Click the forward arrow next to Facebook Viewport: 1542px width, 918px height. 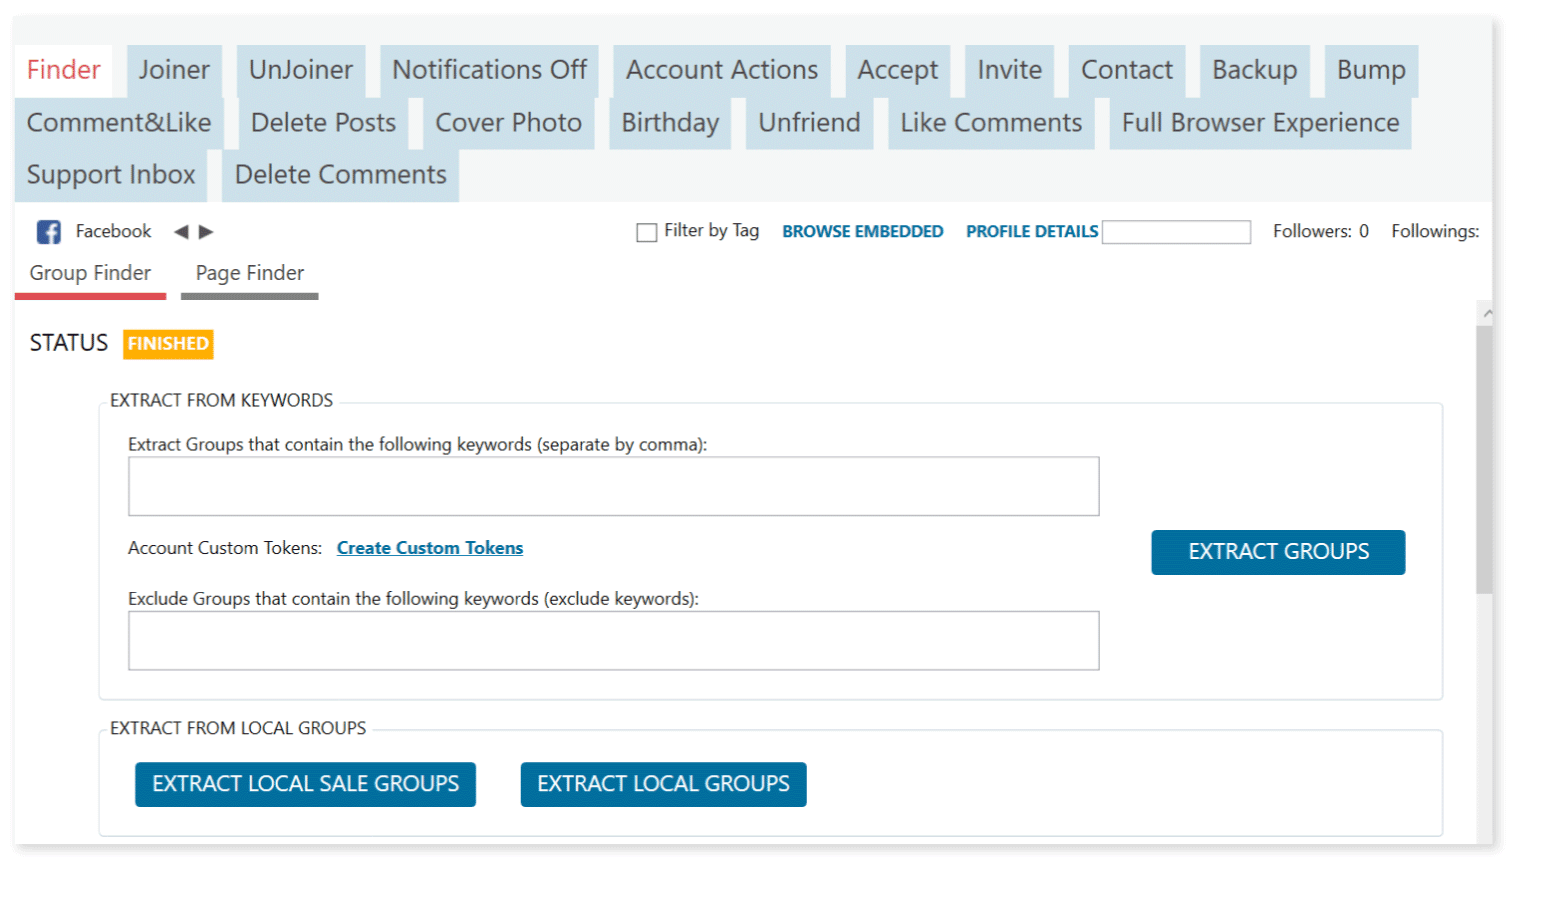coord(206,232)
